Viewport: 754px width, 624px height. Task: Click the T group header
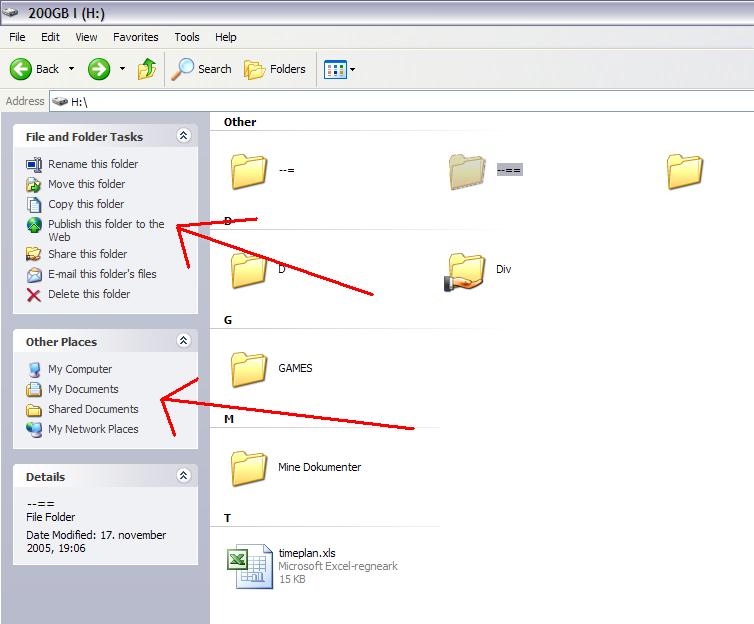pyautogui.click(x=227, y=518)
